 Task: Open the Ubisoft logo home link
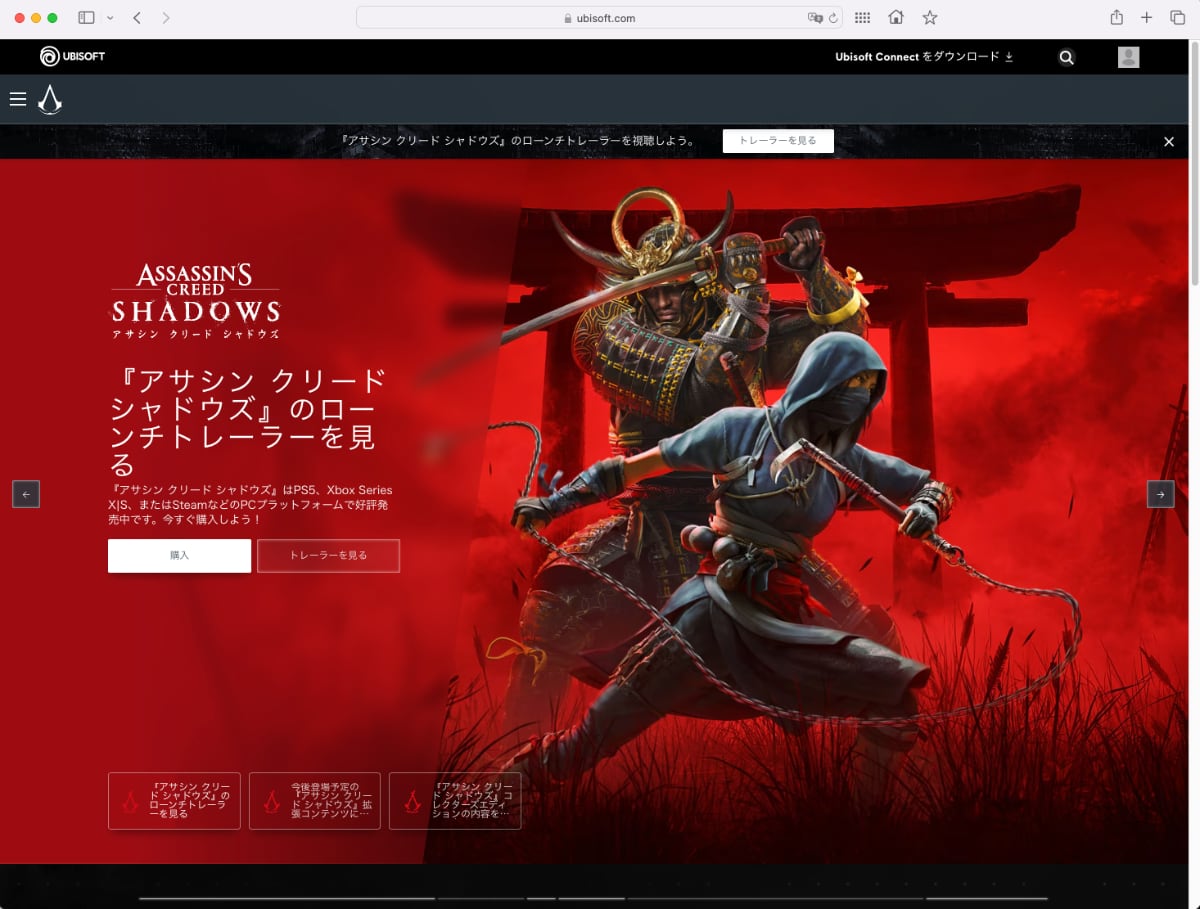coord(71,56)
